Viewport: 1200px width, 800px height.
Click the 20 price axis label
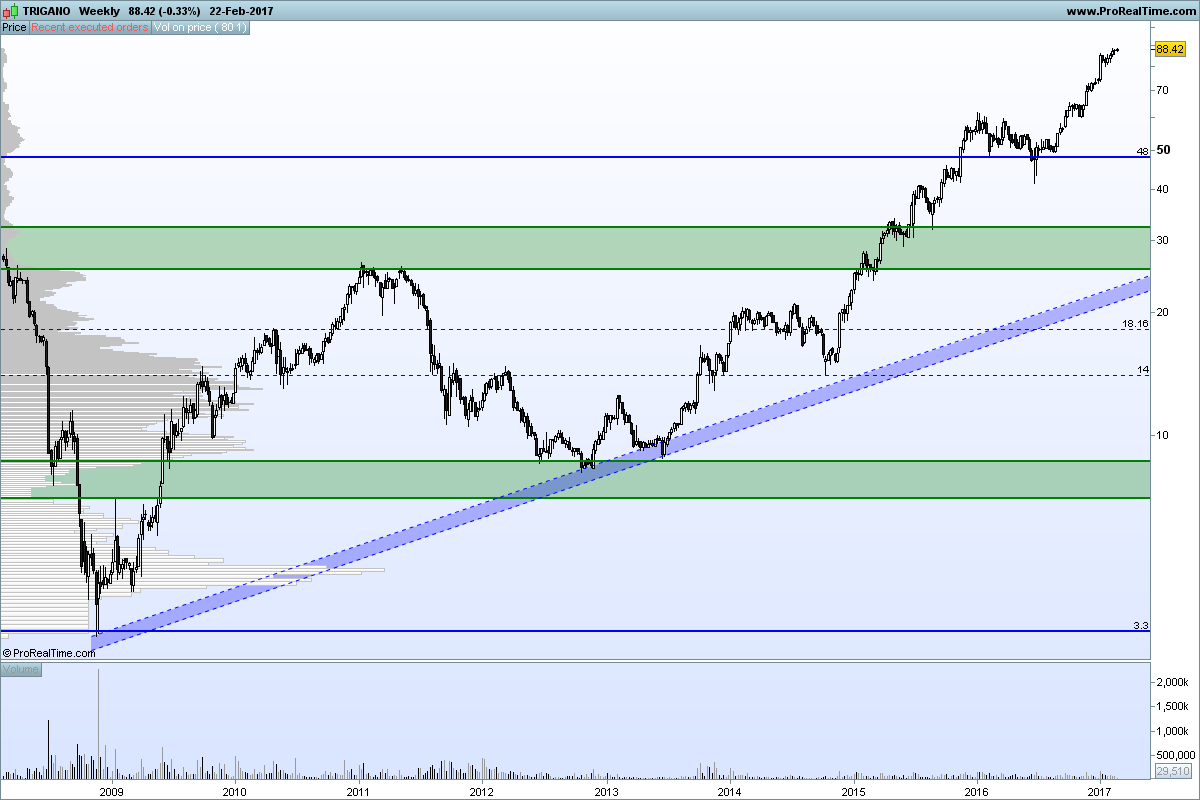(1161, 312)
